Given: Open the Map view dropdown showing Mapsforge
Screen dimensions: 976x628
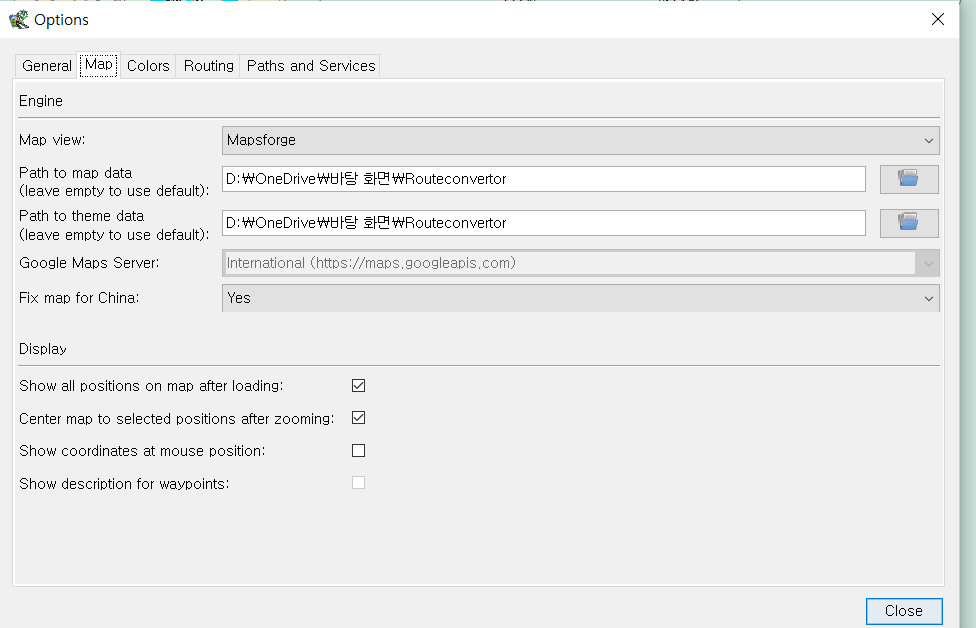Looking at the screenshot, I should (580, 140).
